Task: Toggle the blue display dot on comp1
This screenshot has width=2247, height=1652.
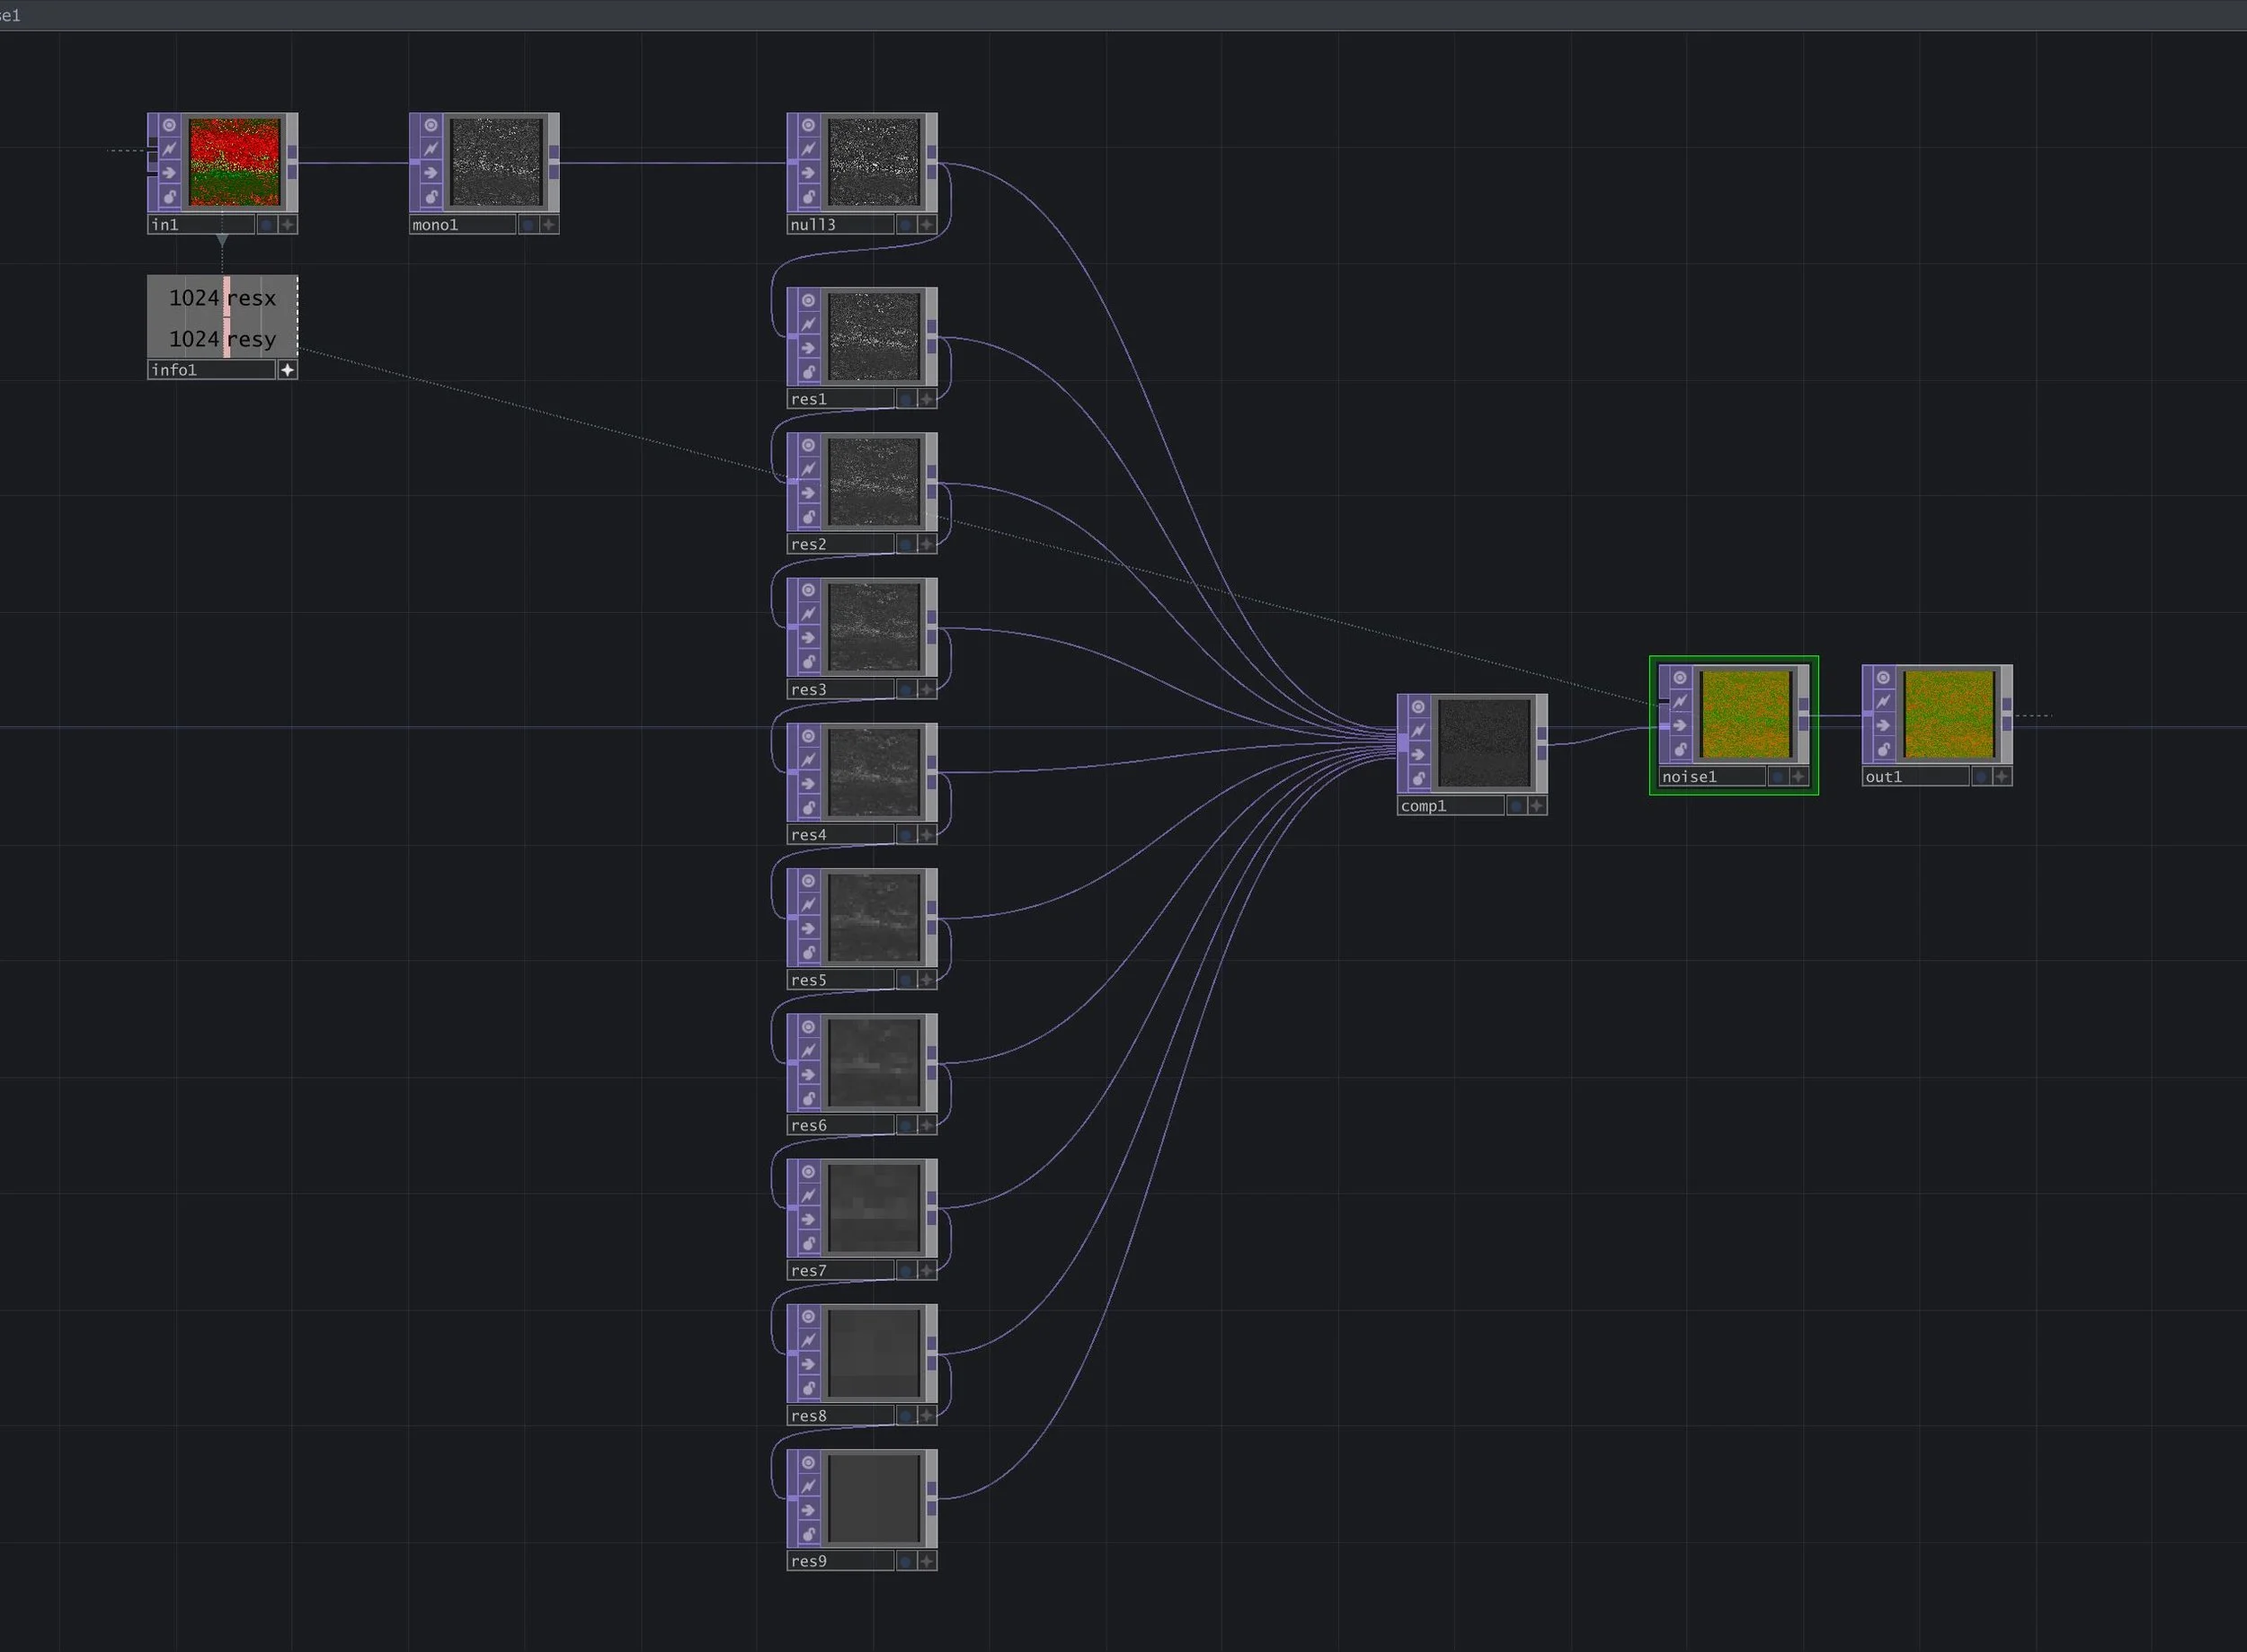Action: click(1516, 806)
